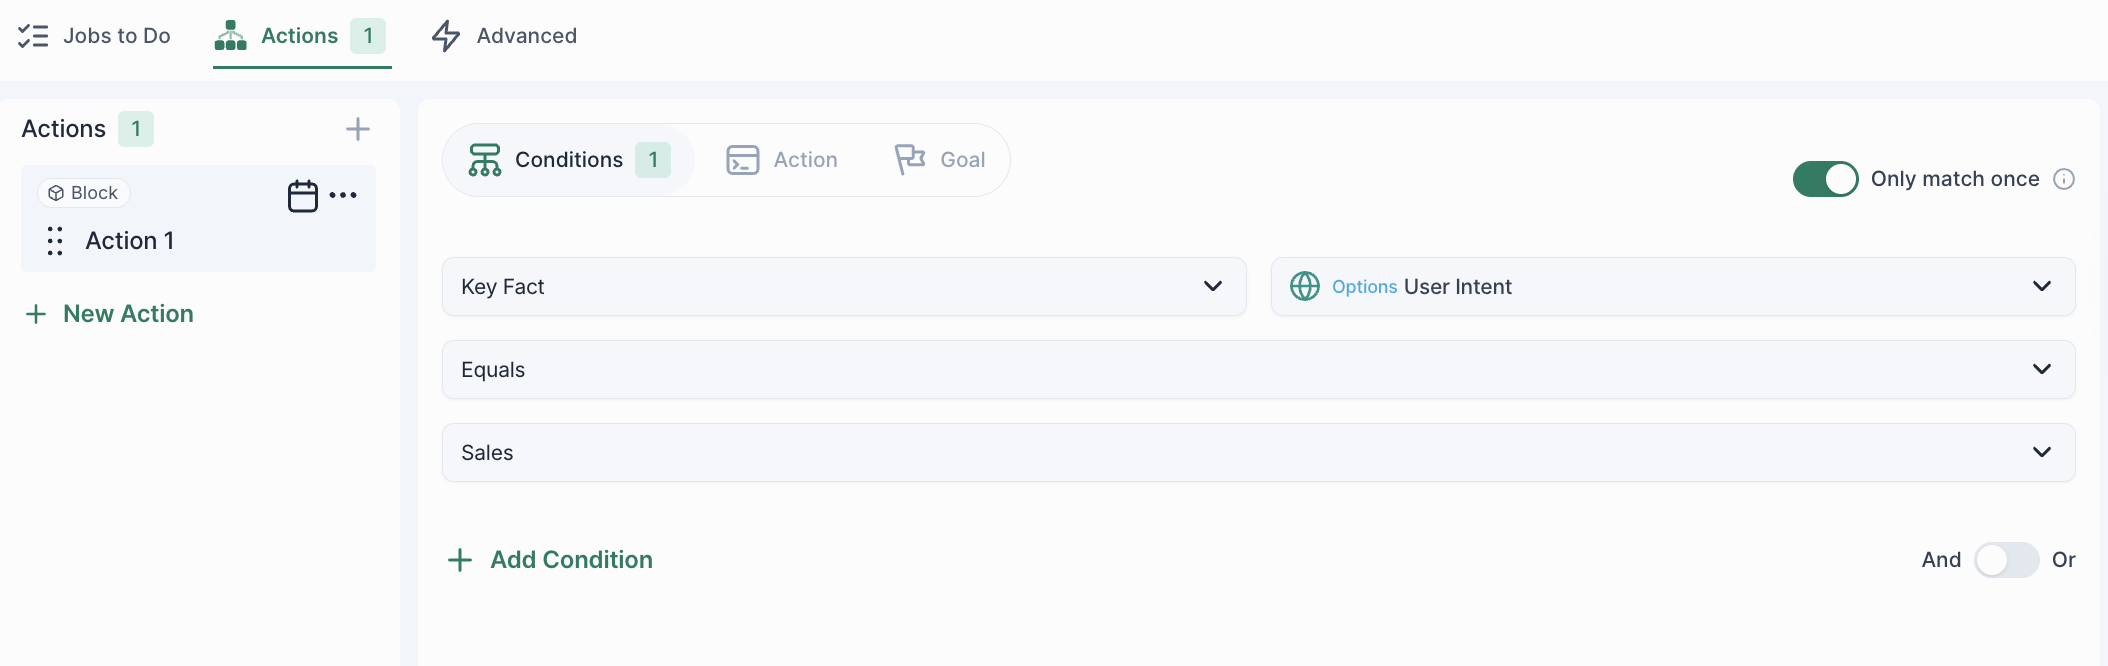Click the New Action link
The image size is (2108, 666).
tap(109, 314)
